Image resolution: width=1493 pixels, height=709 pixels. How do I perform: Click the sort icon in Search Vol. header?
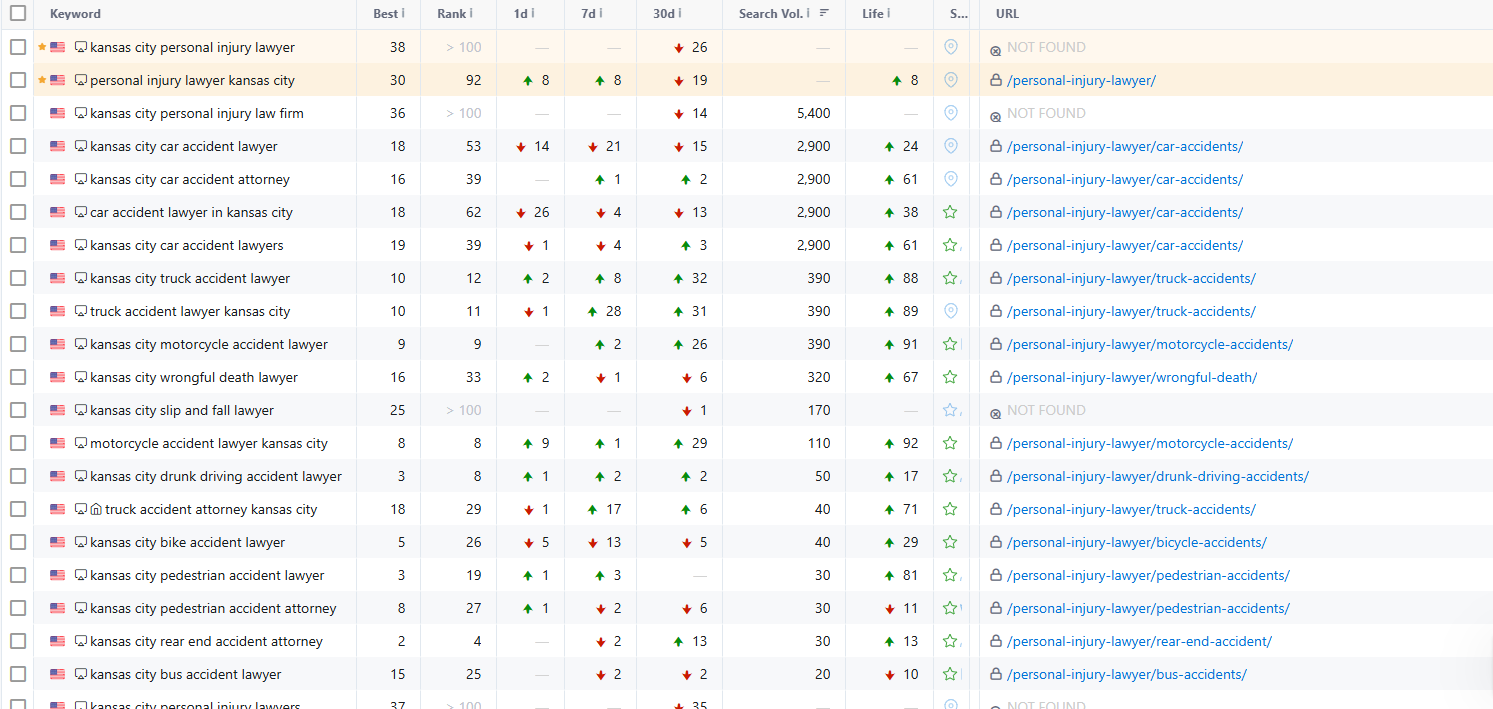(x=824, y=13)
